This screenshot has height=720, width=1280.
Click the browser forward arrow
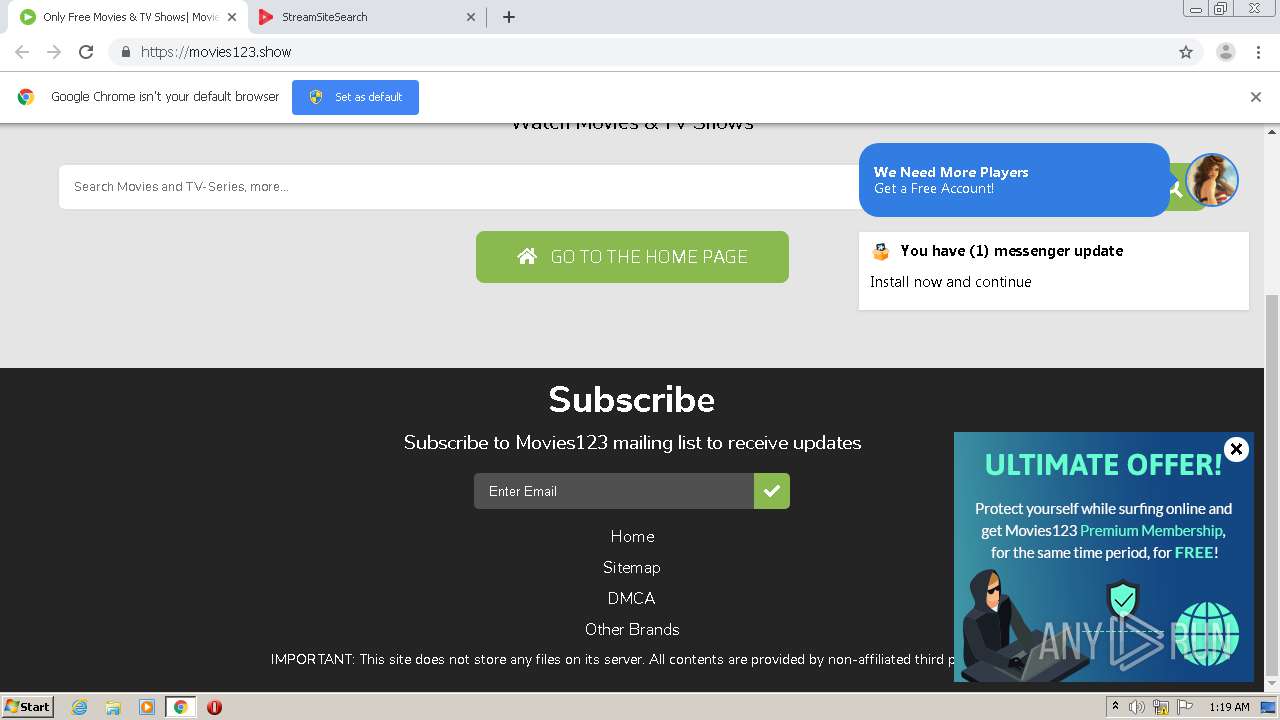point(54,52)
